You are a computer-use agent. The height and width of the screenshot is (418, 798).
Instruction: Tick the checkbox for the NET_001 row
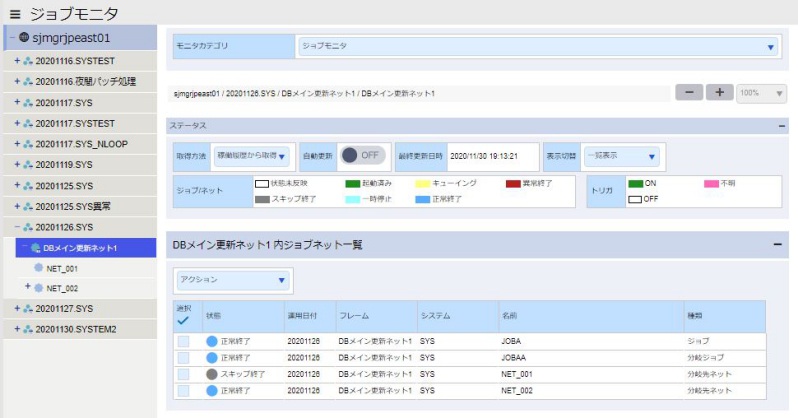pos(183,374)
